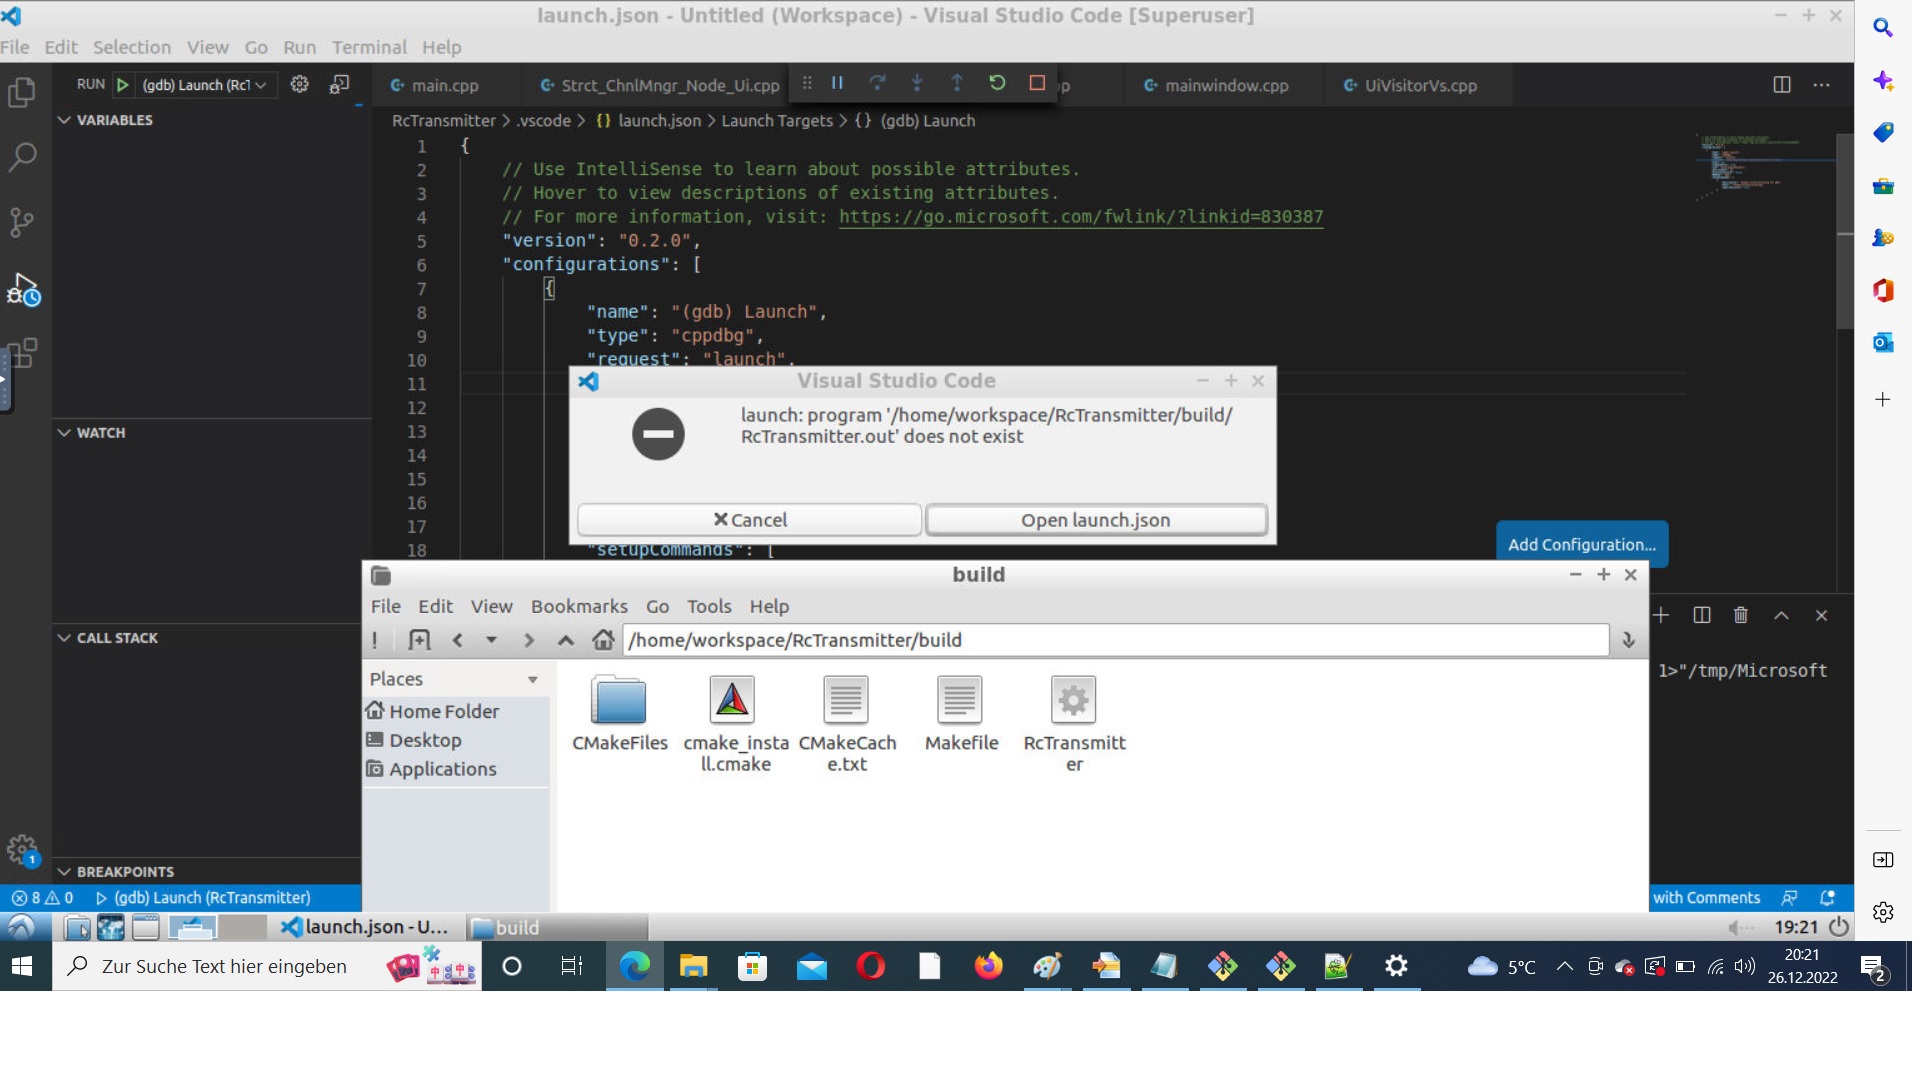Open the Places dropdown in file manager

click(532, 680)
